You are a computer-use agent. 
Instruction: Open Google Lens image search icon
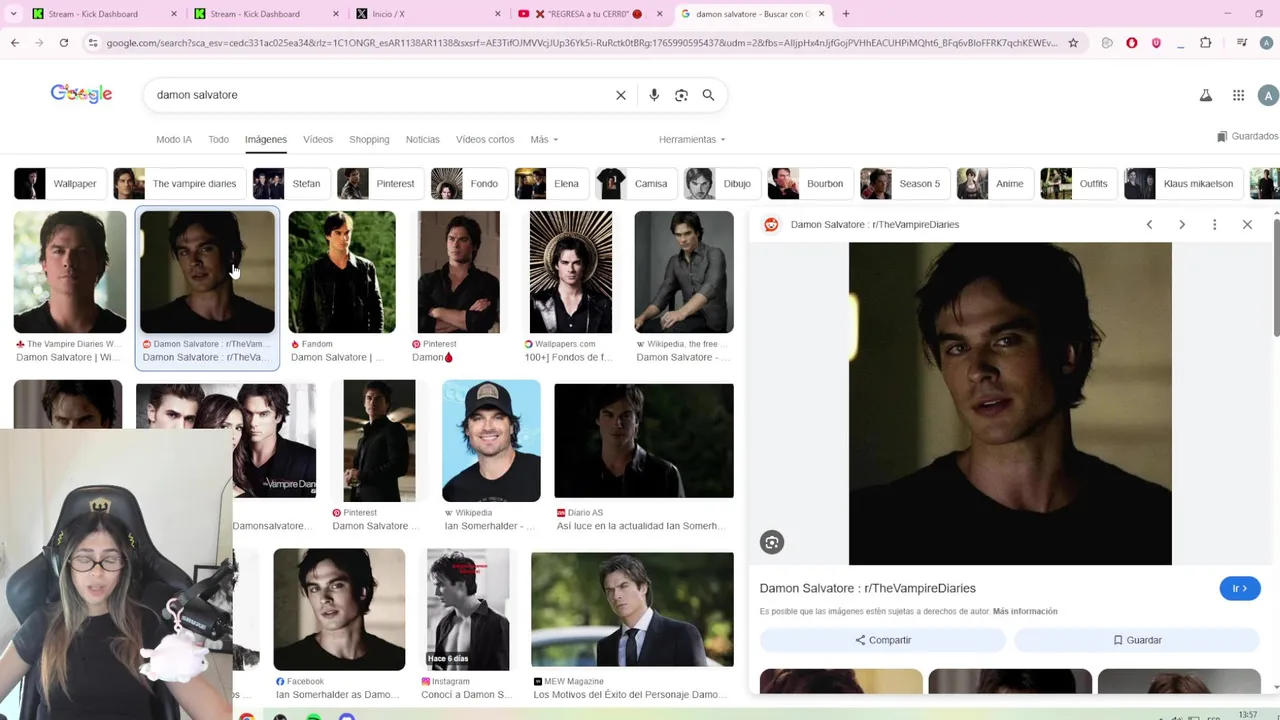pos(681,95)
